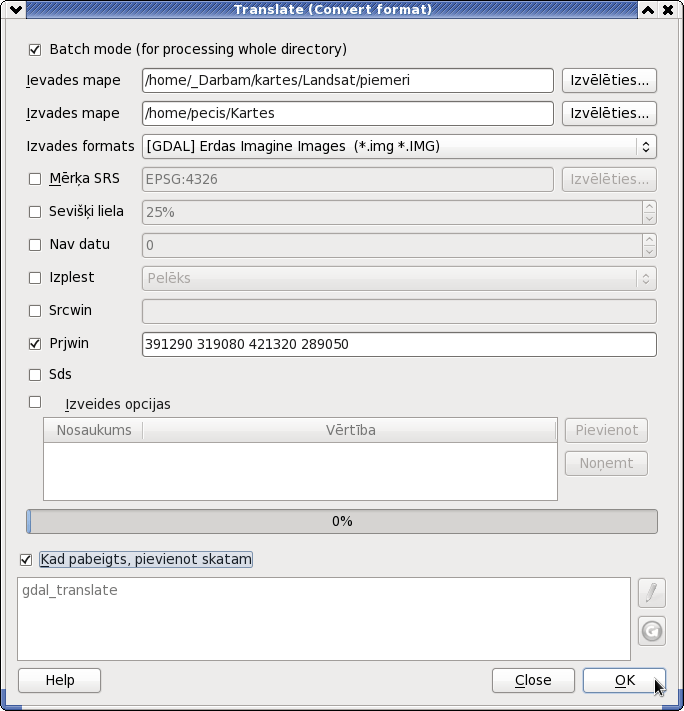The image size is (684, 711).
Task: Enable Izveides opcijas checkbox
Action: click(x=35, y=402)
